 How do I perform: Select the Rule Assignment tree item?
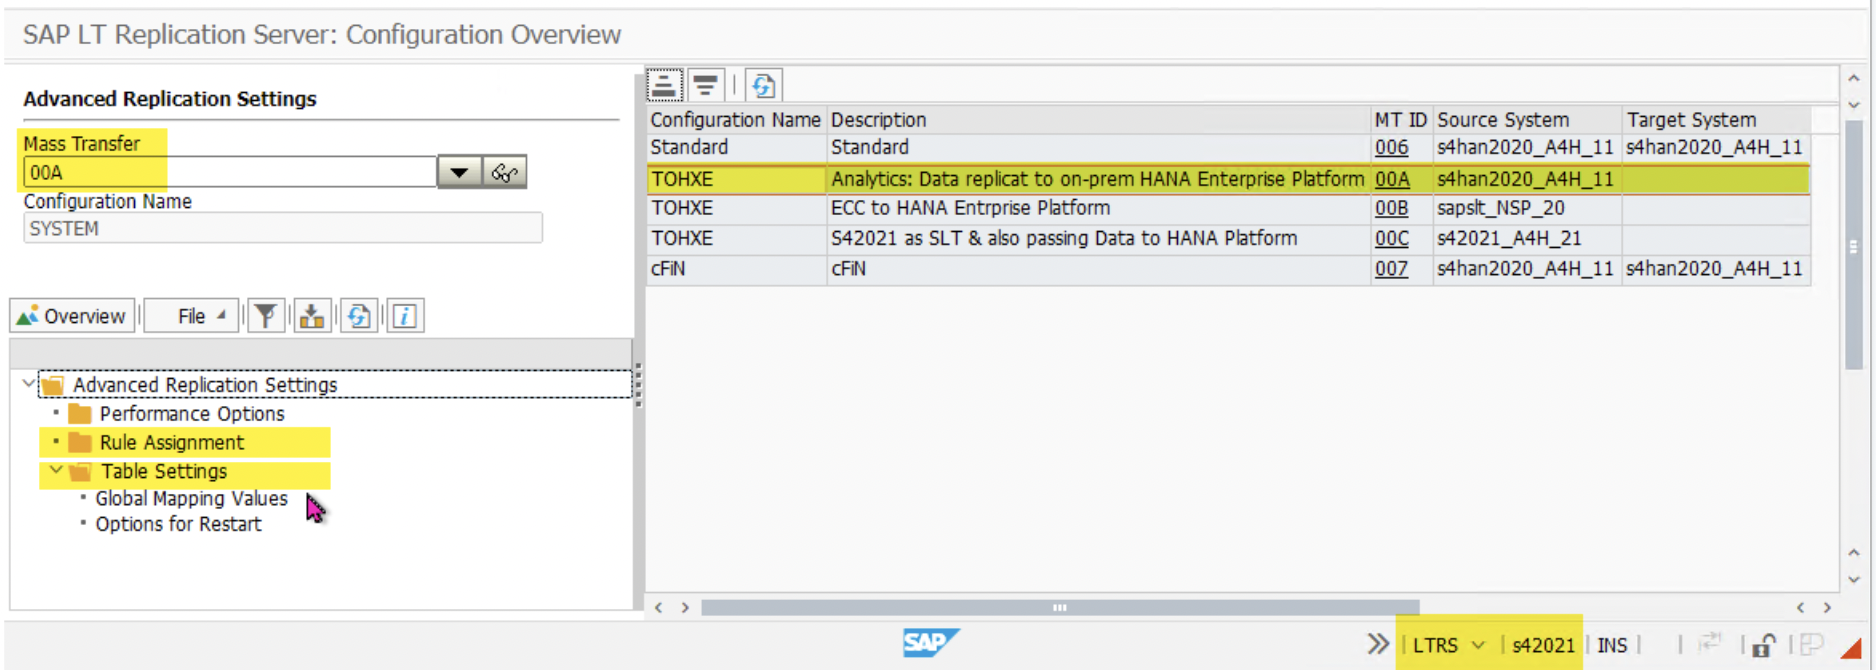(171, 443)
